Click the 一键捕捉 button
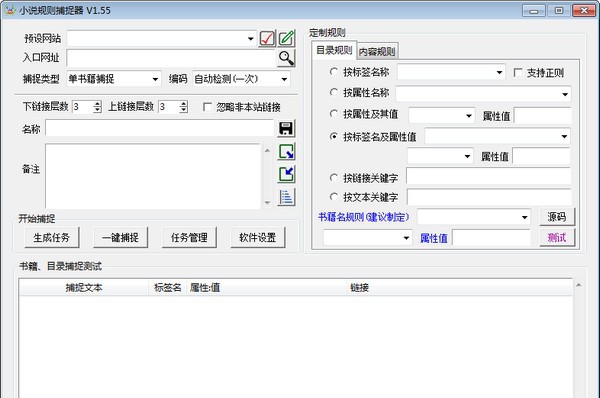 click(x=120, y=238)
